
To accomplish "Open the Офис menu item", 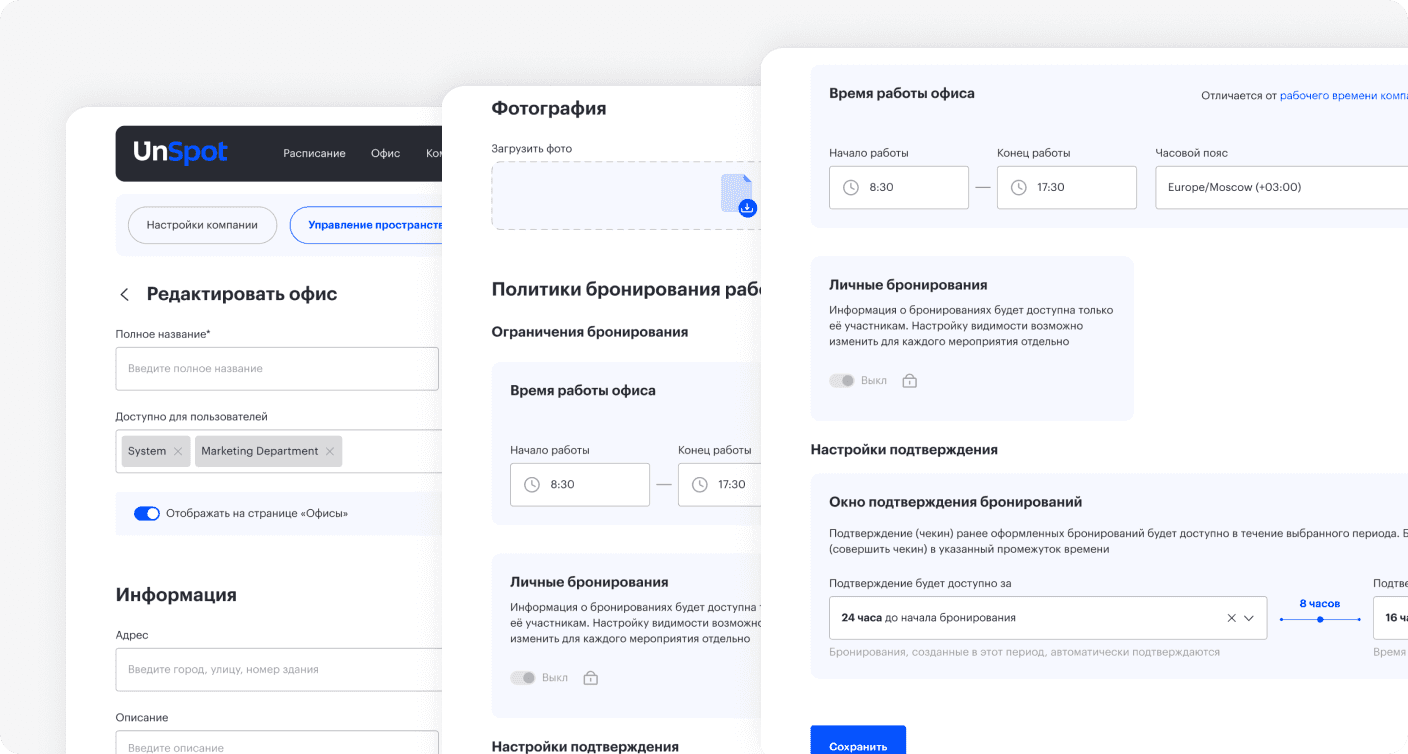I will [x=385, y=153].
